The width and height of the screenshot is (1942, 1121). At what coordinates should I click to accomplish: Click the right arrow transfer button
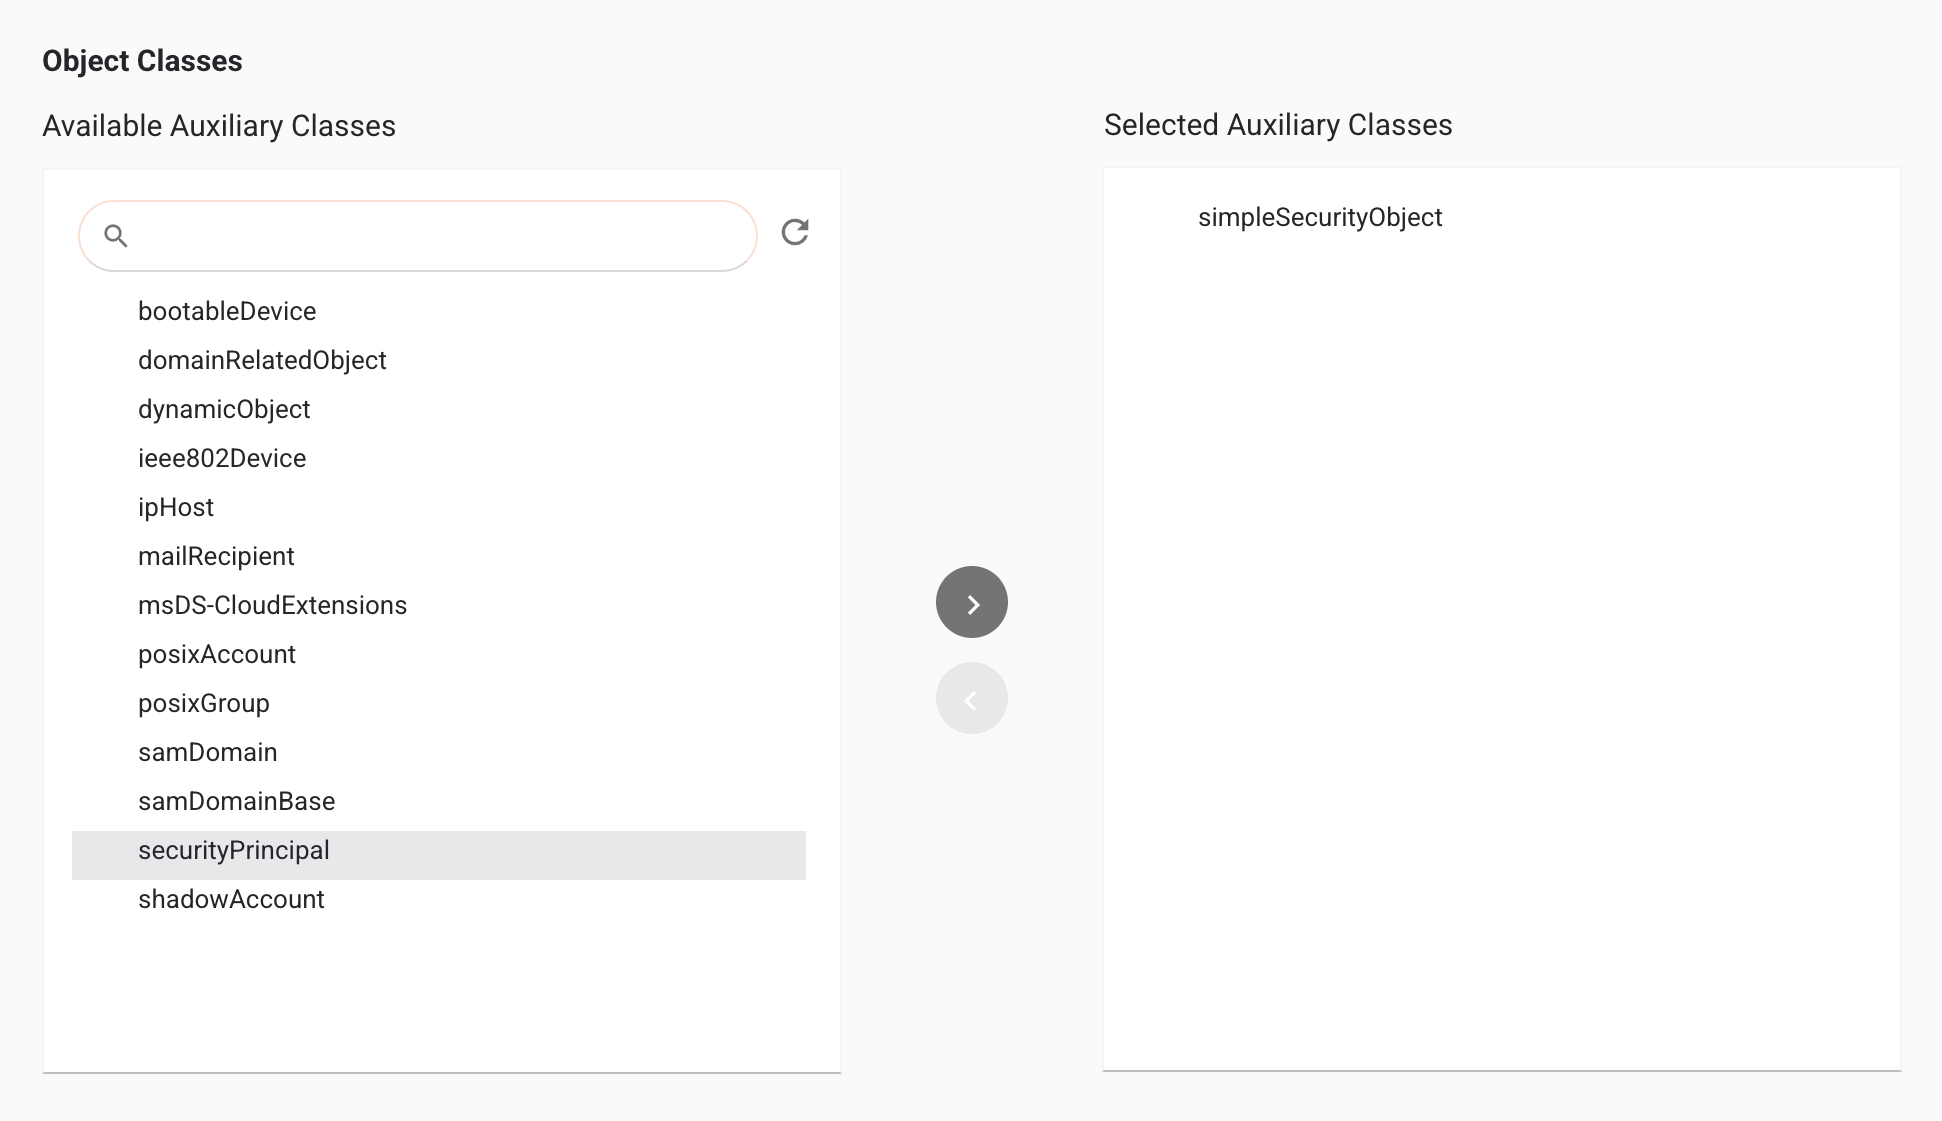point(971,601)
